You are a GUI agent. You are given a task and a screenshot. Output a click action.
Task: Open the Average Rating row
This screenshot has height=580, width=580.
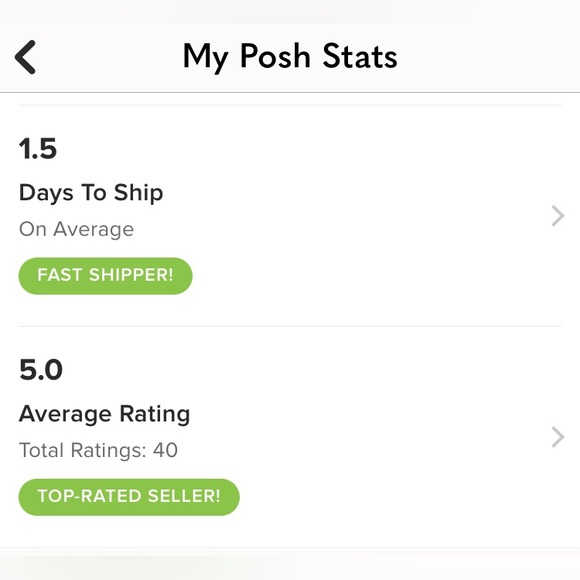pyautogui.click(x=290, y=437)
